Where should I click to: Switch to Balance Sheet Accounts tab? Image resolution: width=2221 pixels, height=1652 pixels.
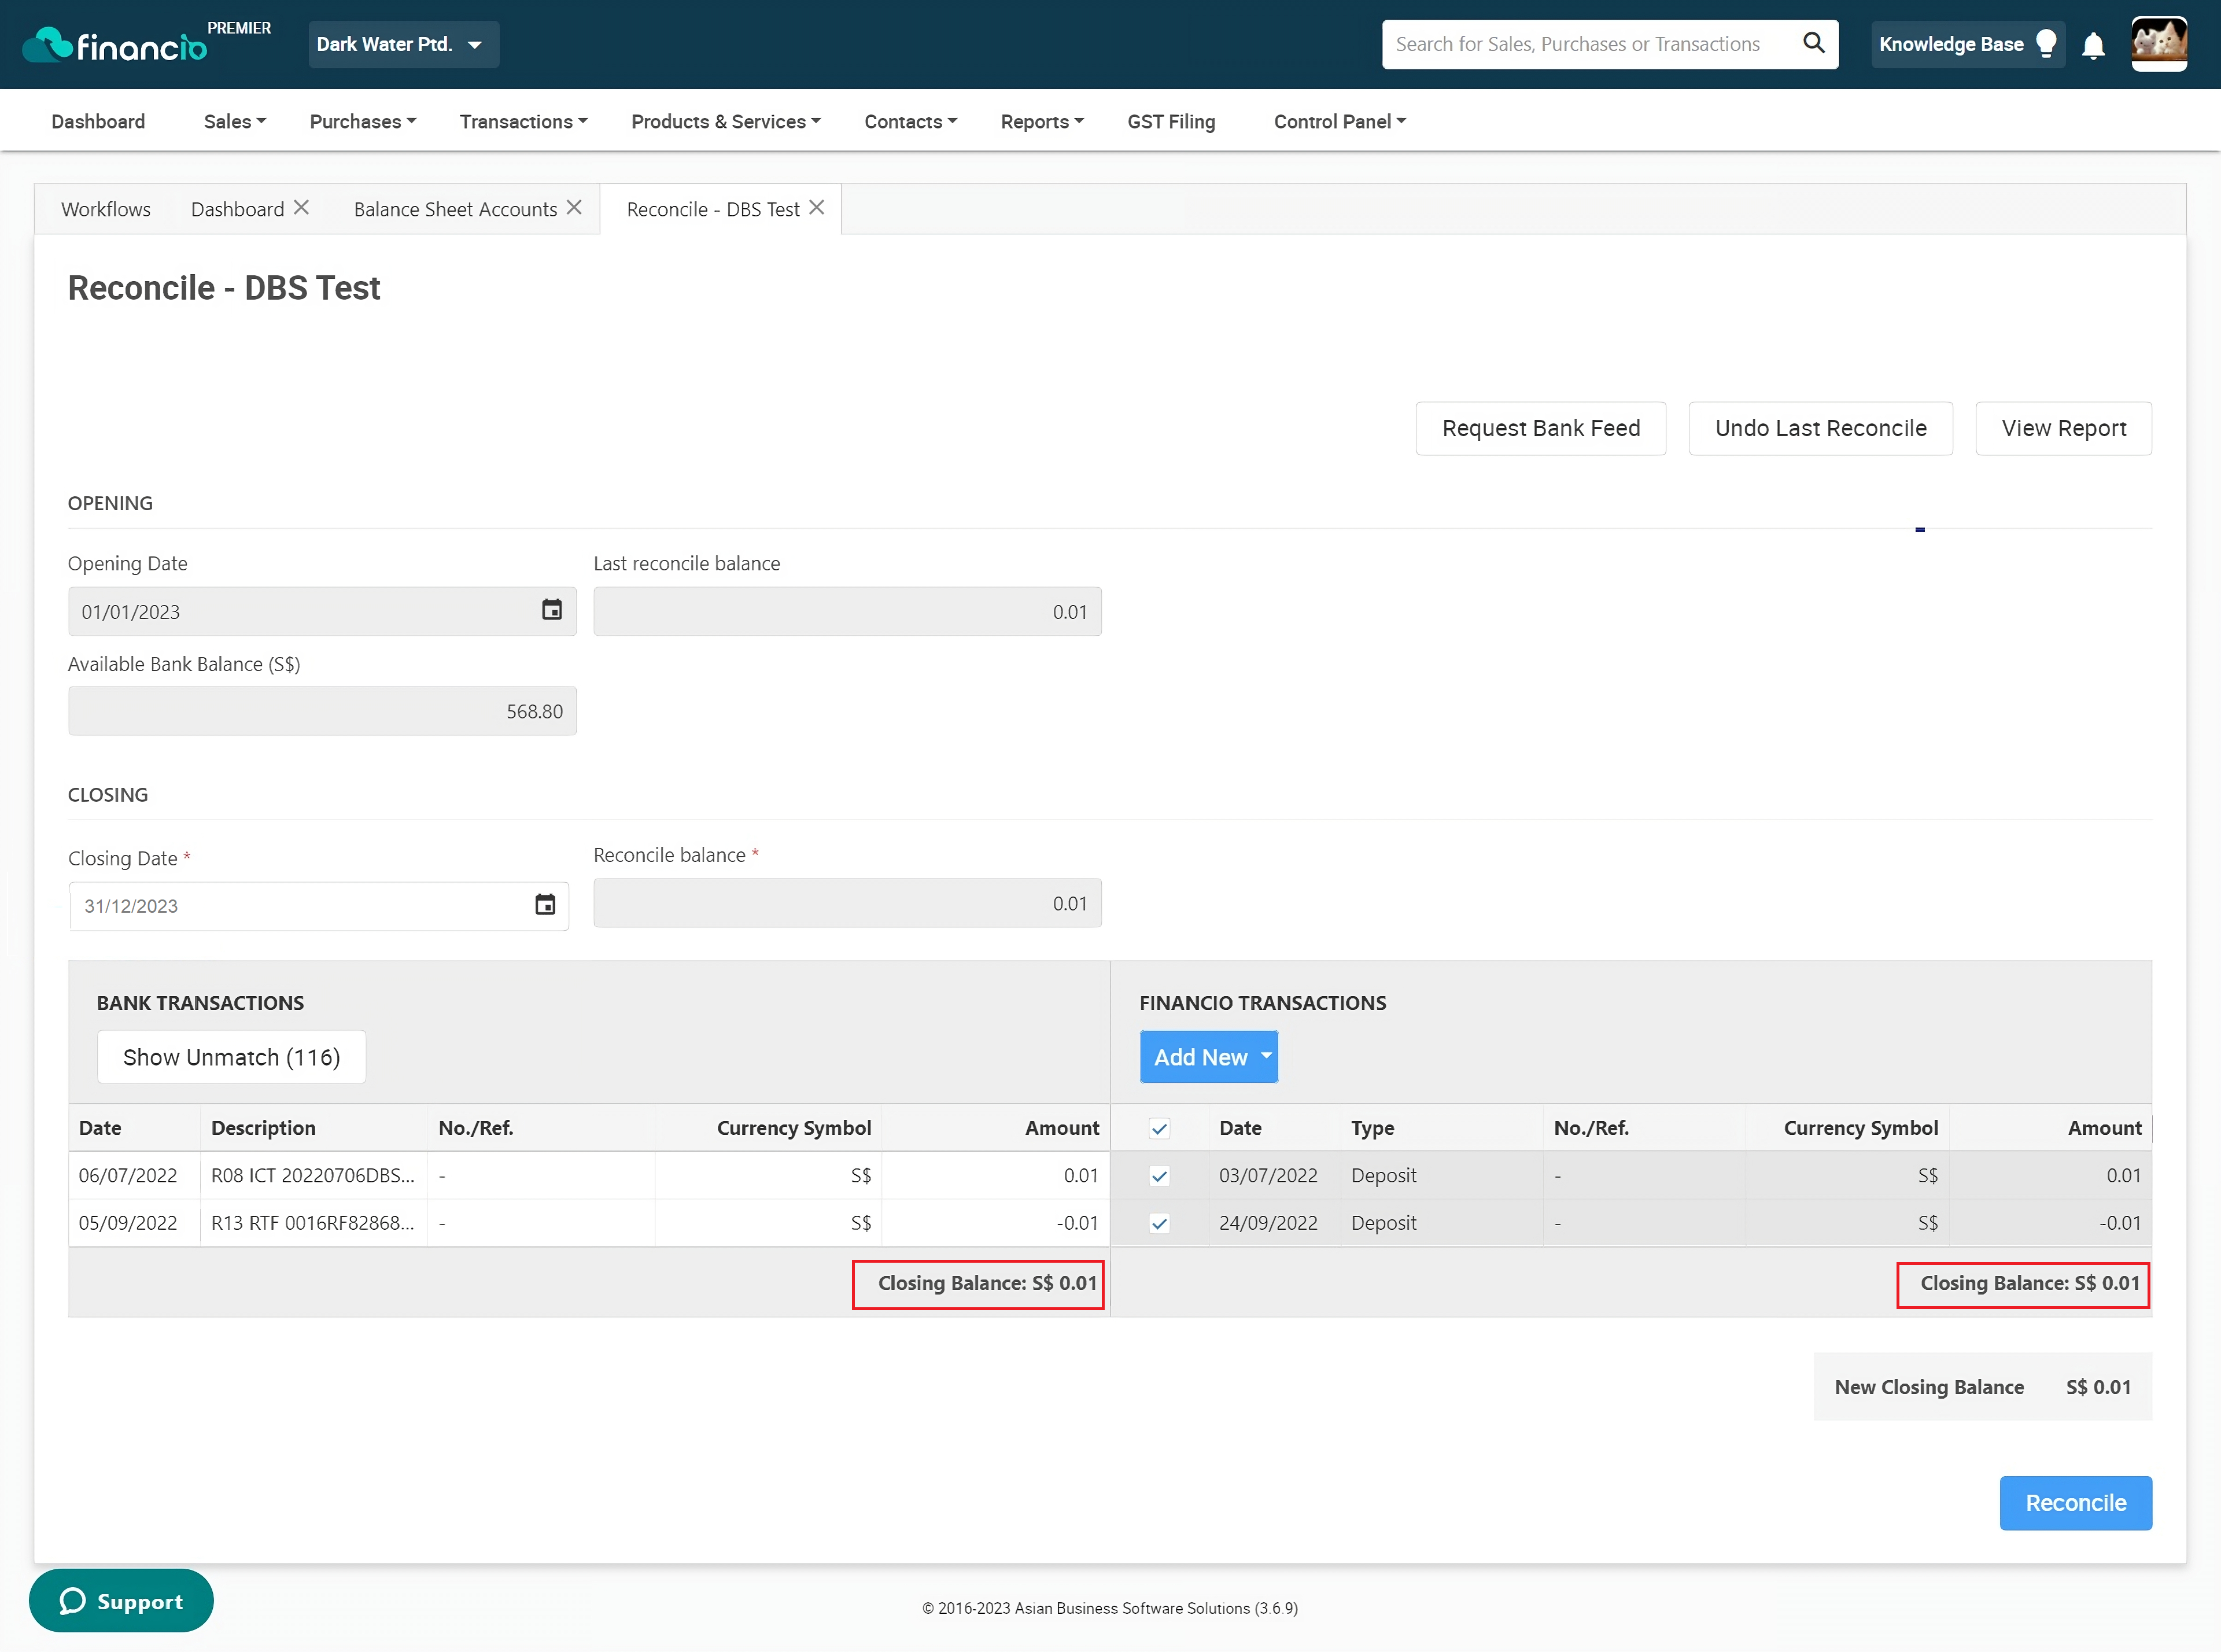pos(455,209)
